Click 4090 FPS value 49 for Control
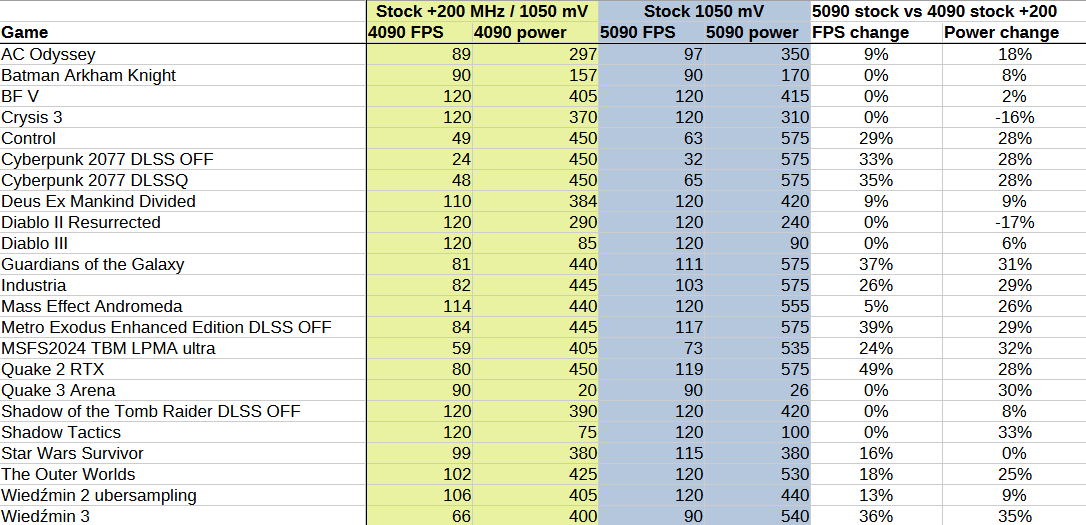 tap(420, 138)
